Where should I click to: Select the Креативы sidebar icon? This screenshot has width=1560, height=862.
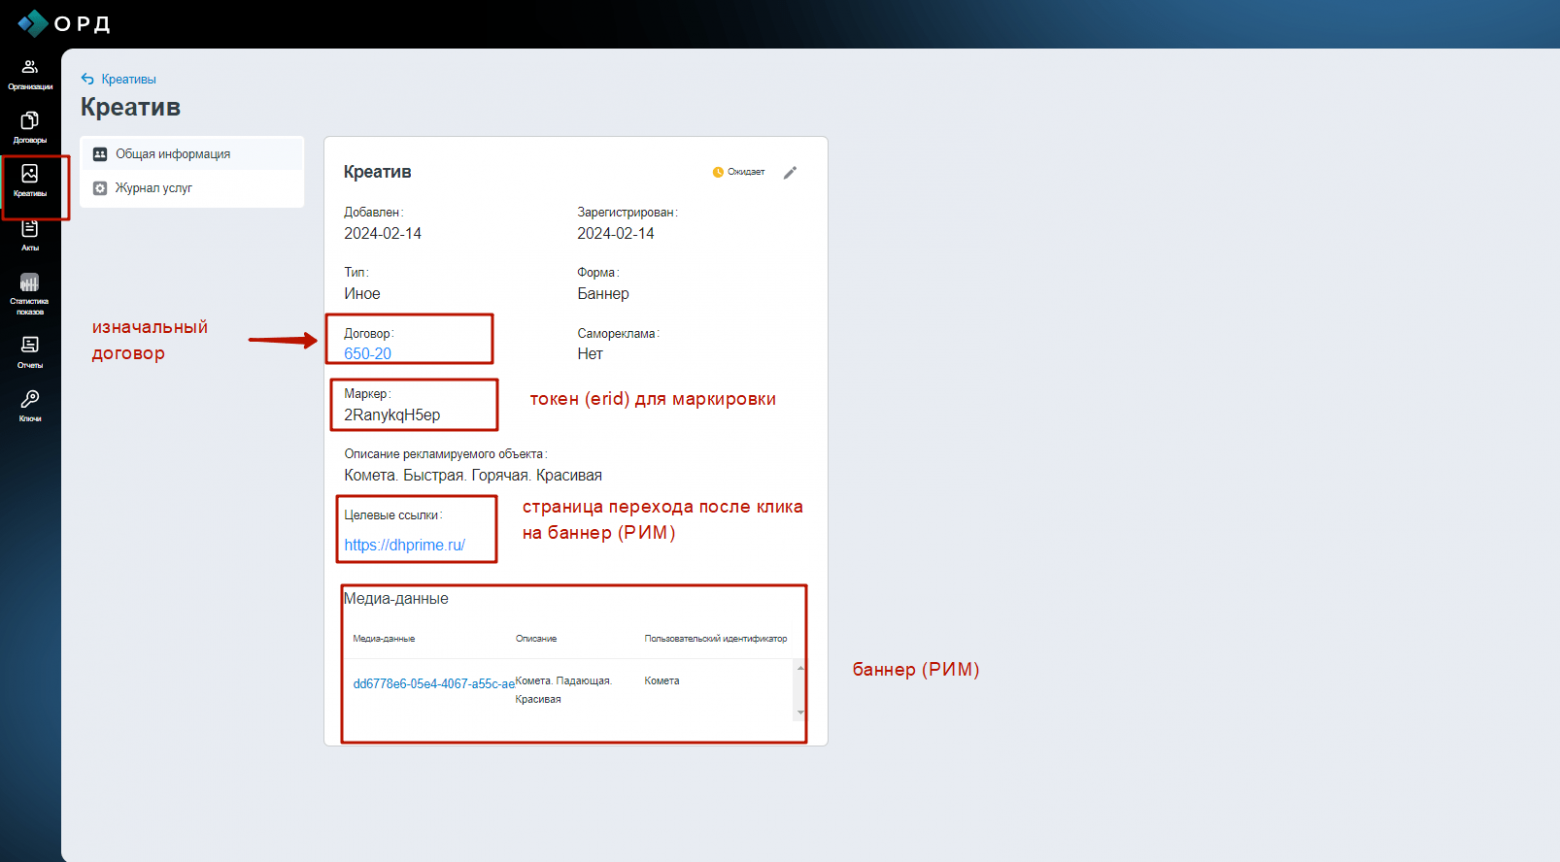(x=30, y=181)
